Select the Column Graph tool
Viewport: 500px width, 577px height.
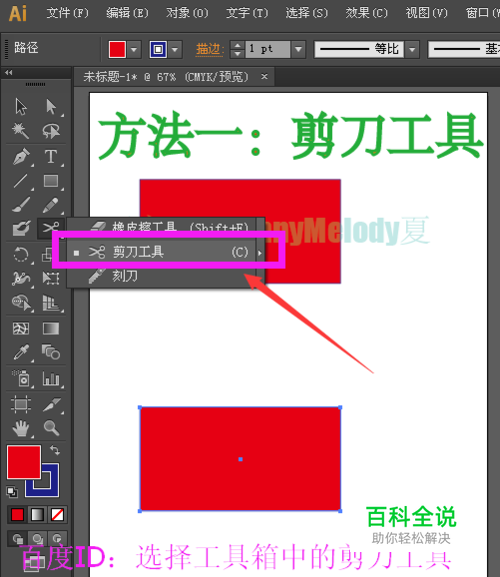[51, 379]
